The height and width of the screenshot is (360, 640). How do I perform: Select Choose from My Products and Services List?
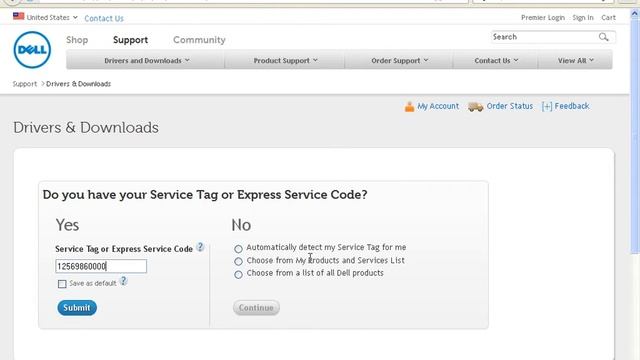(238, 261)
